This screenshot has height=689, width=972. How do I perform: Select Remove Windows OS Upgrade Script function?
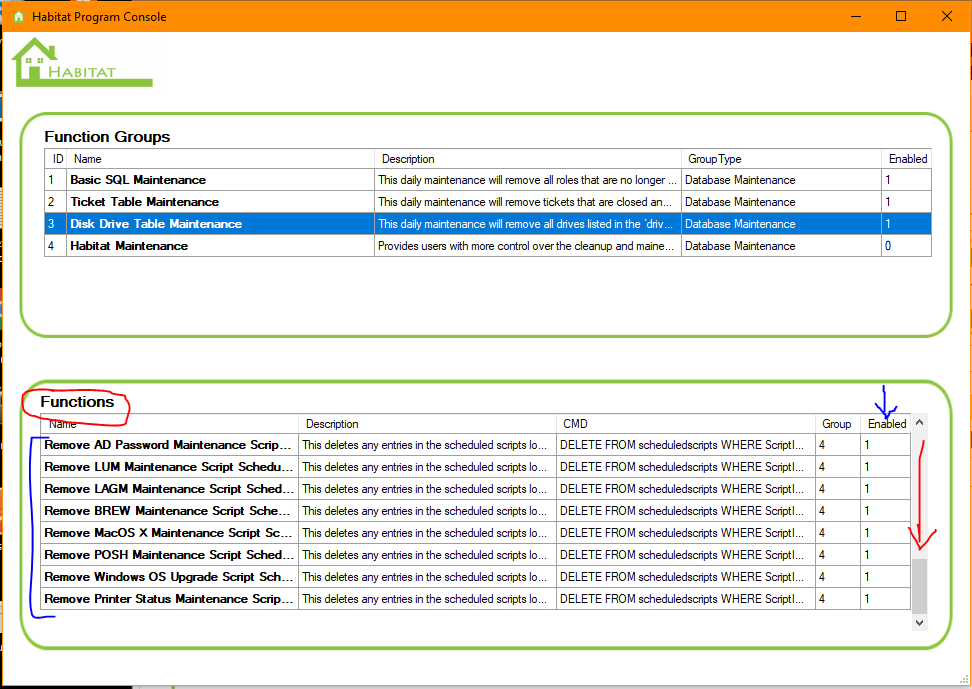(169, 577)
